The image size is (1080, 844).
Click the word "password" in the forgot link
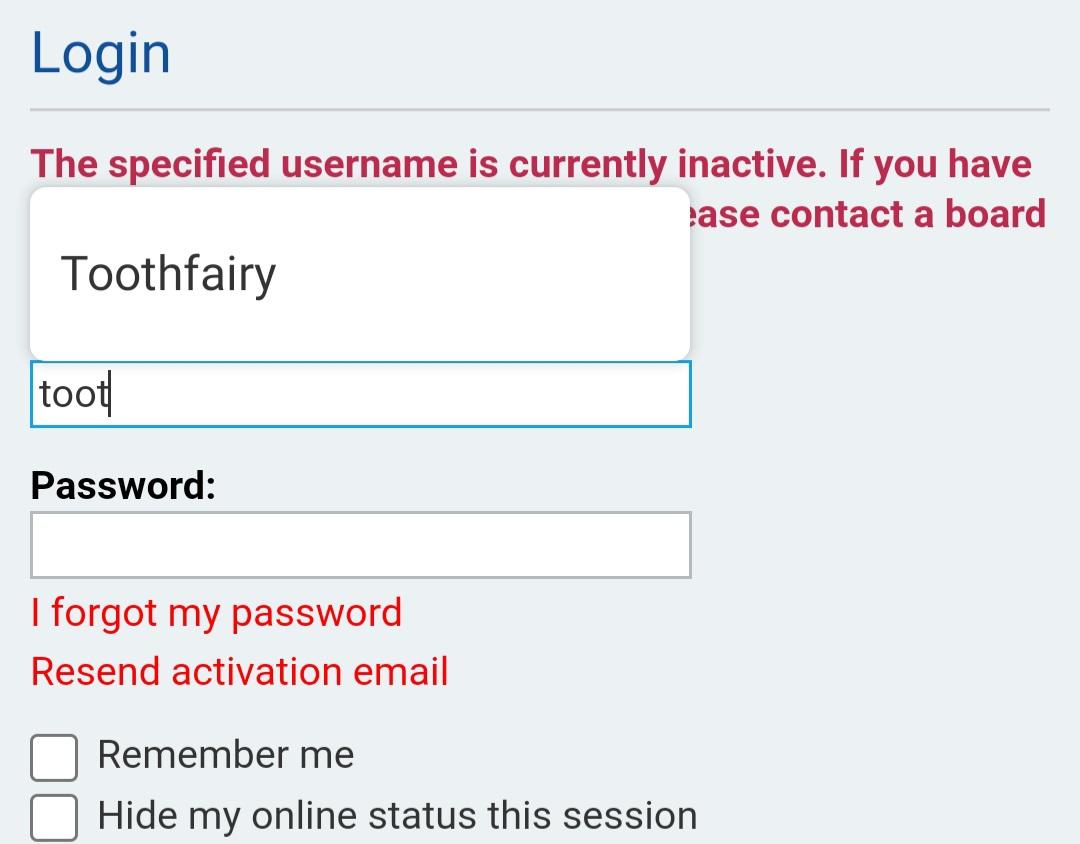[x=316, y=613]
